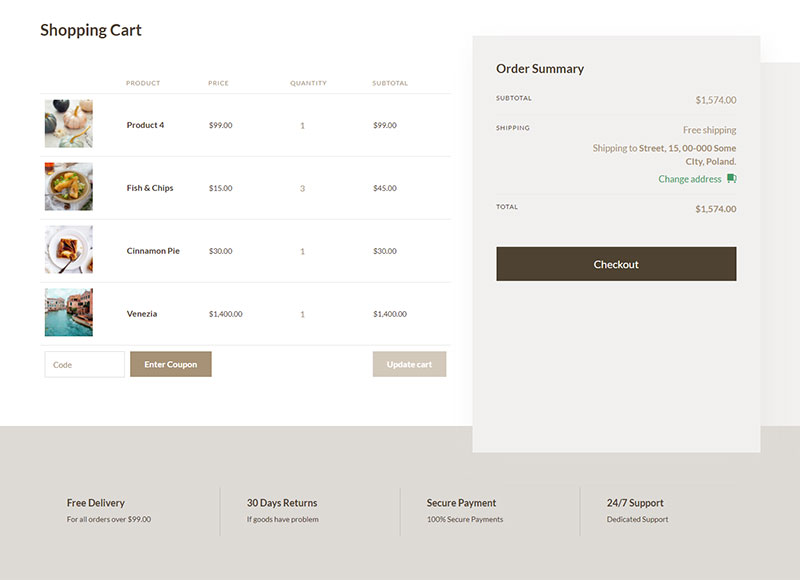Click the PRODUCT column header
This screenshot has height=580, width=800.
point(143,83)
